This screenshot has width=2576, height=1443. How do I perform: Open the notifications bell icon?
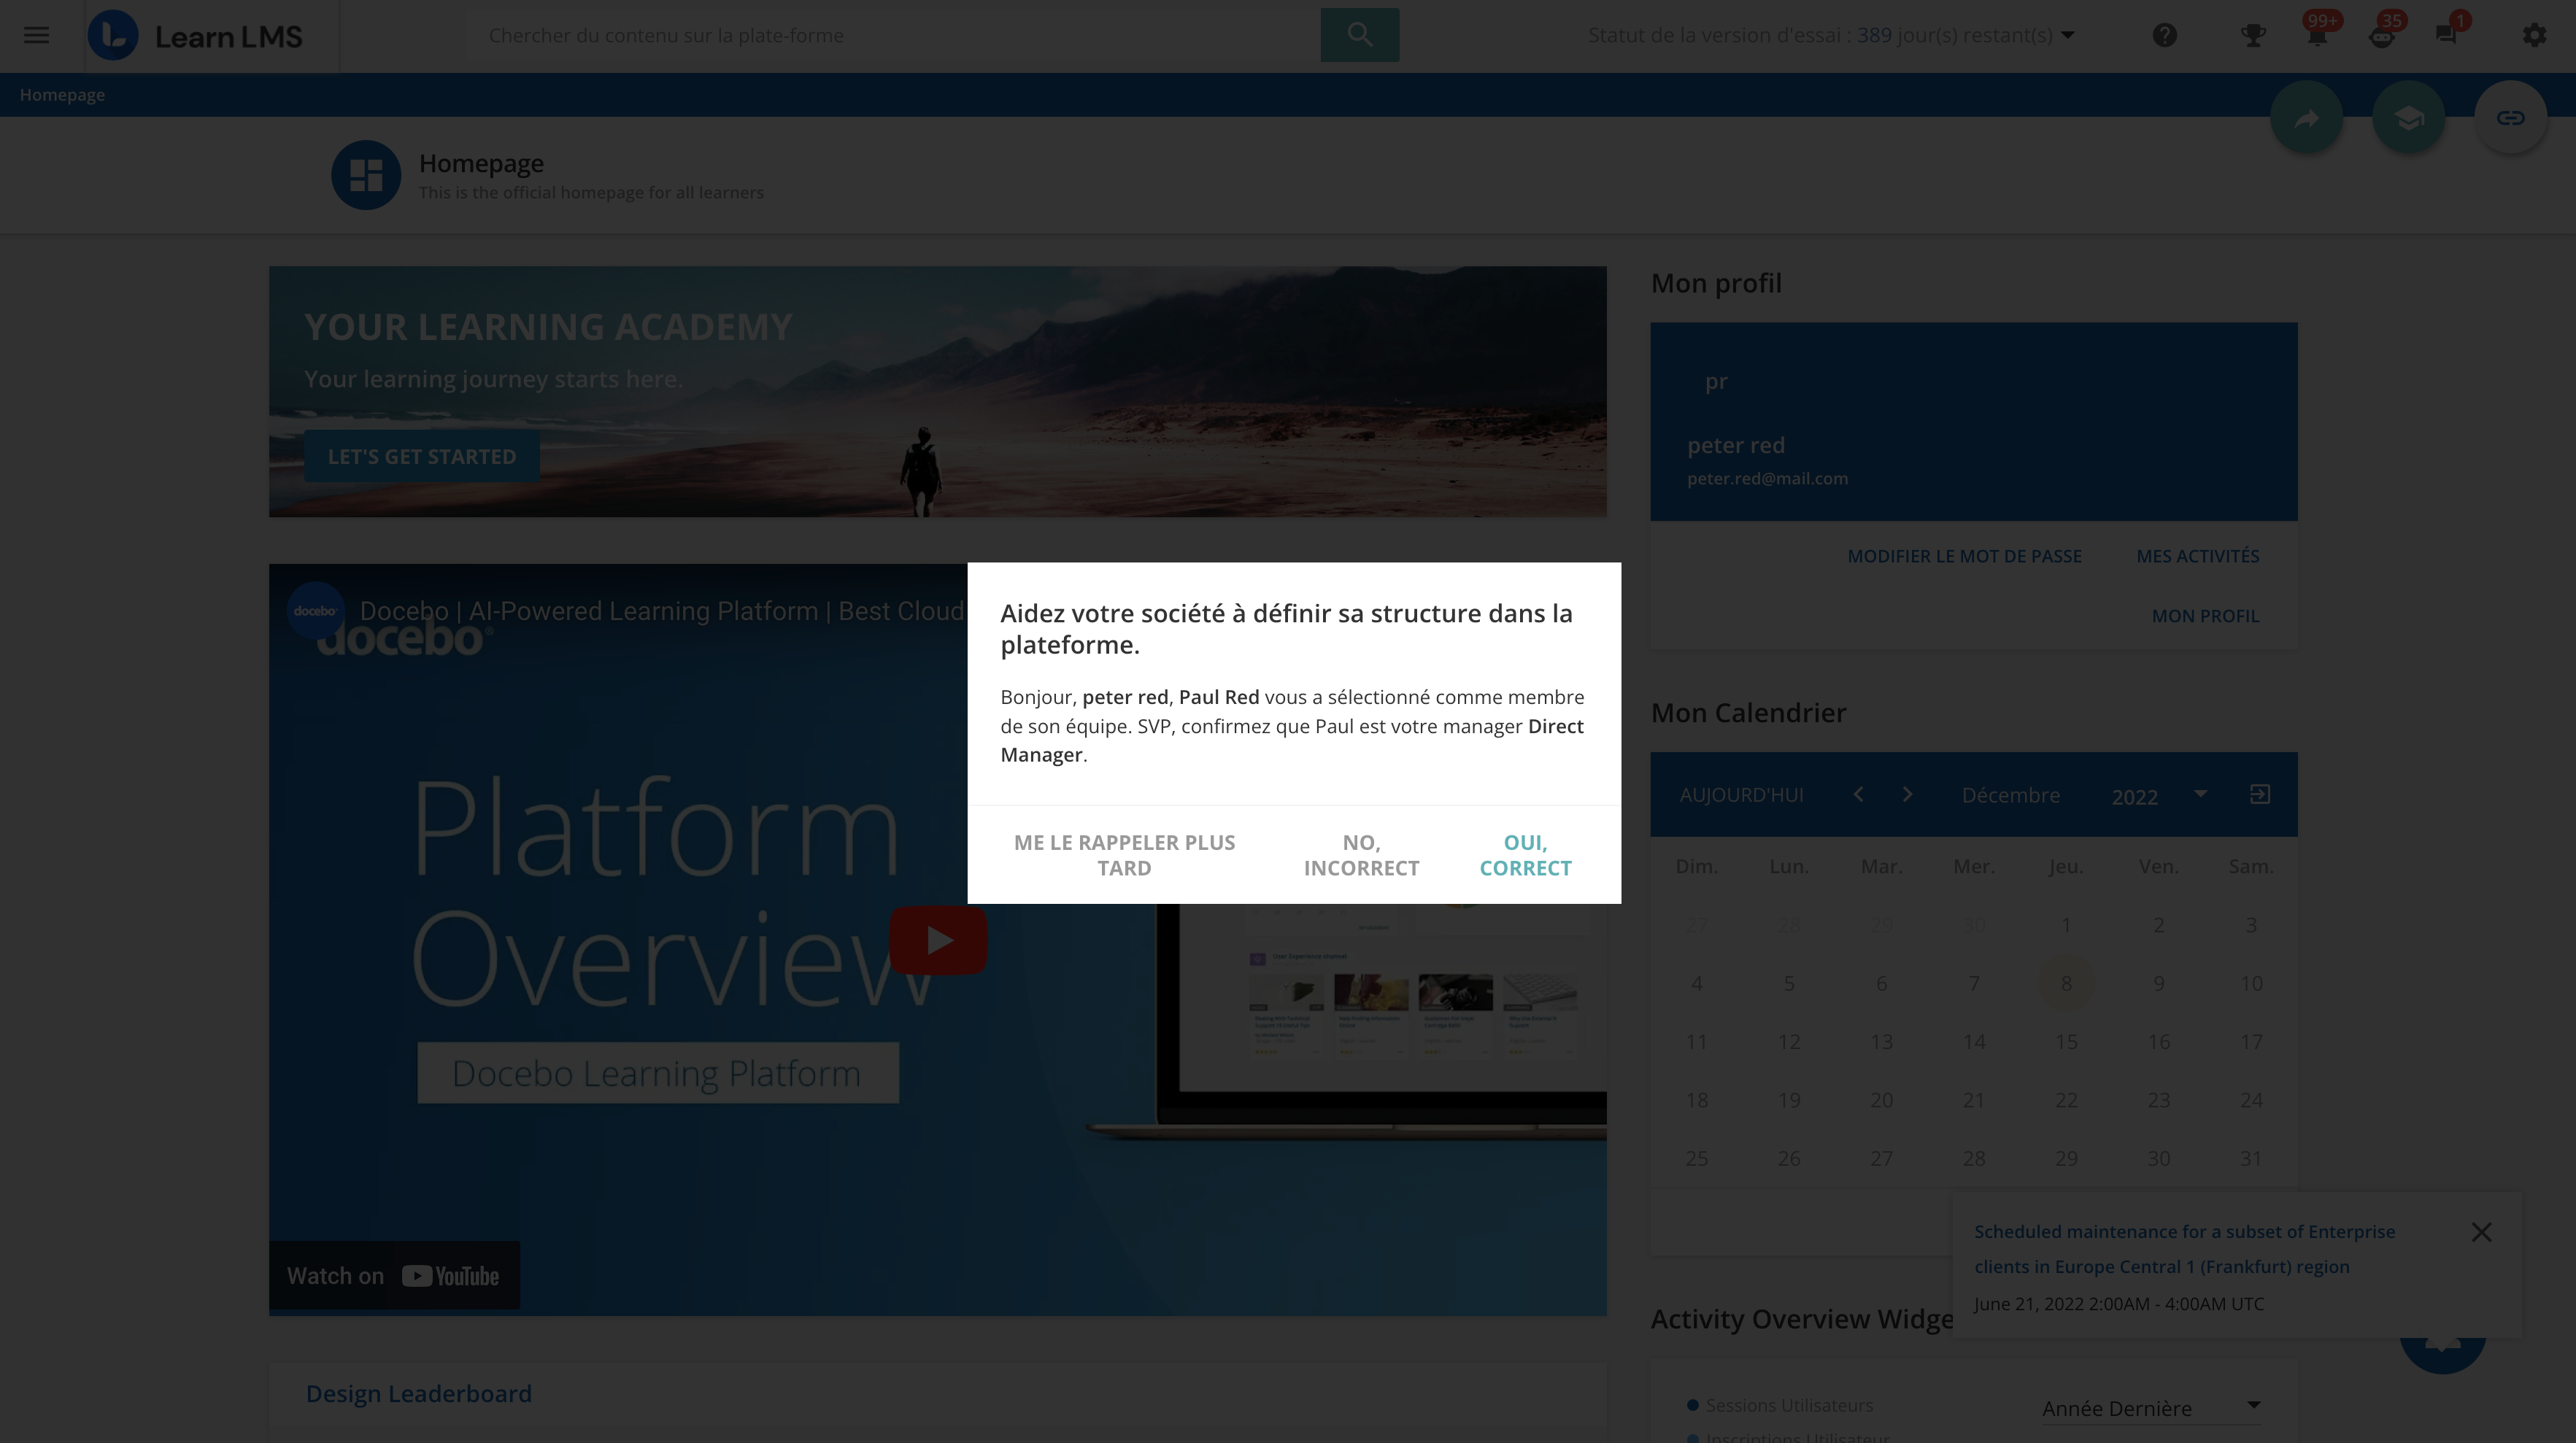[2317, 36]
